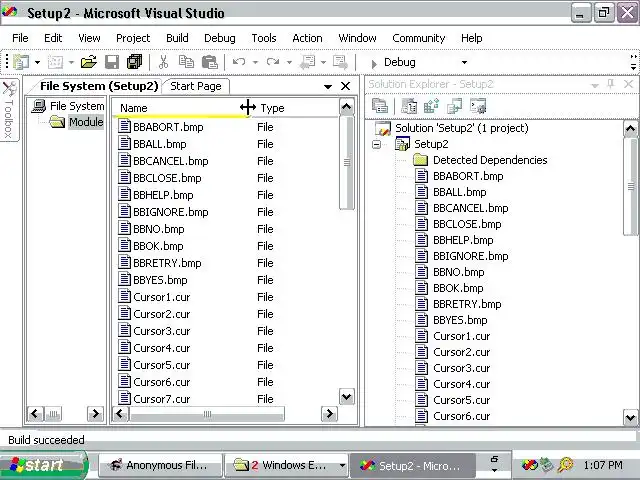This screenshot has width=640, height=480.
Task: Click the Undo arrow icon
Action: 239,62
